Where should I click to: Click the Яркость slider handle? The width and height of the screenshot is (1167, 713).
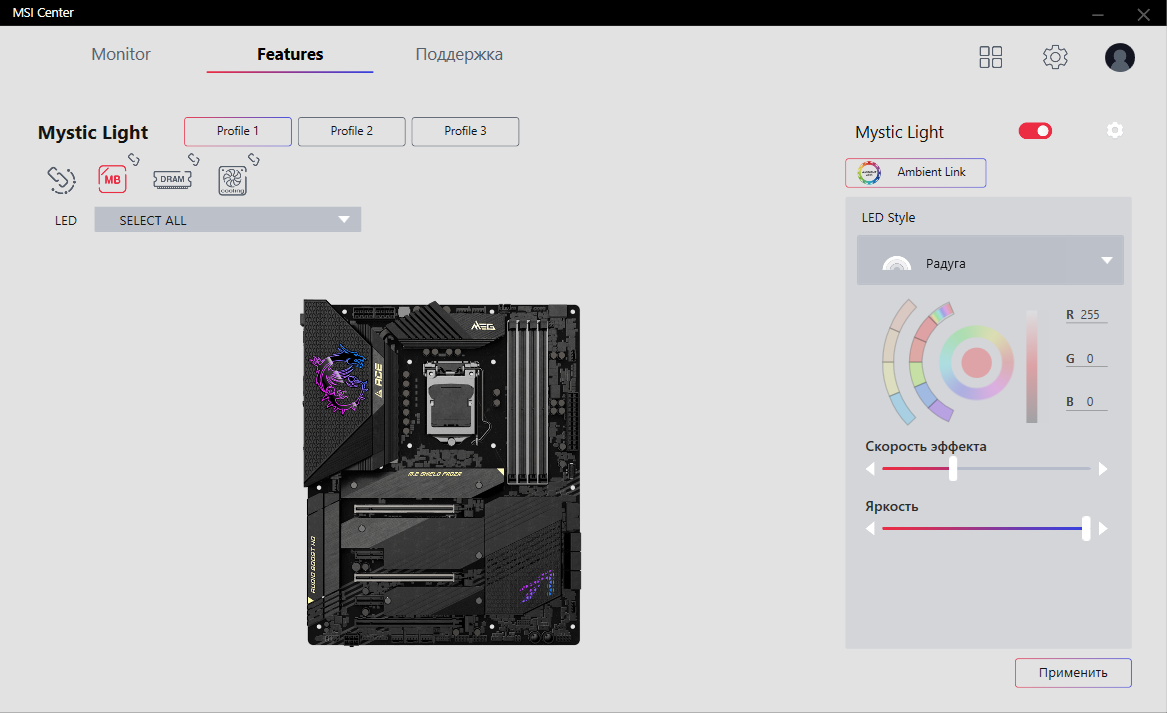1086,528
